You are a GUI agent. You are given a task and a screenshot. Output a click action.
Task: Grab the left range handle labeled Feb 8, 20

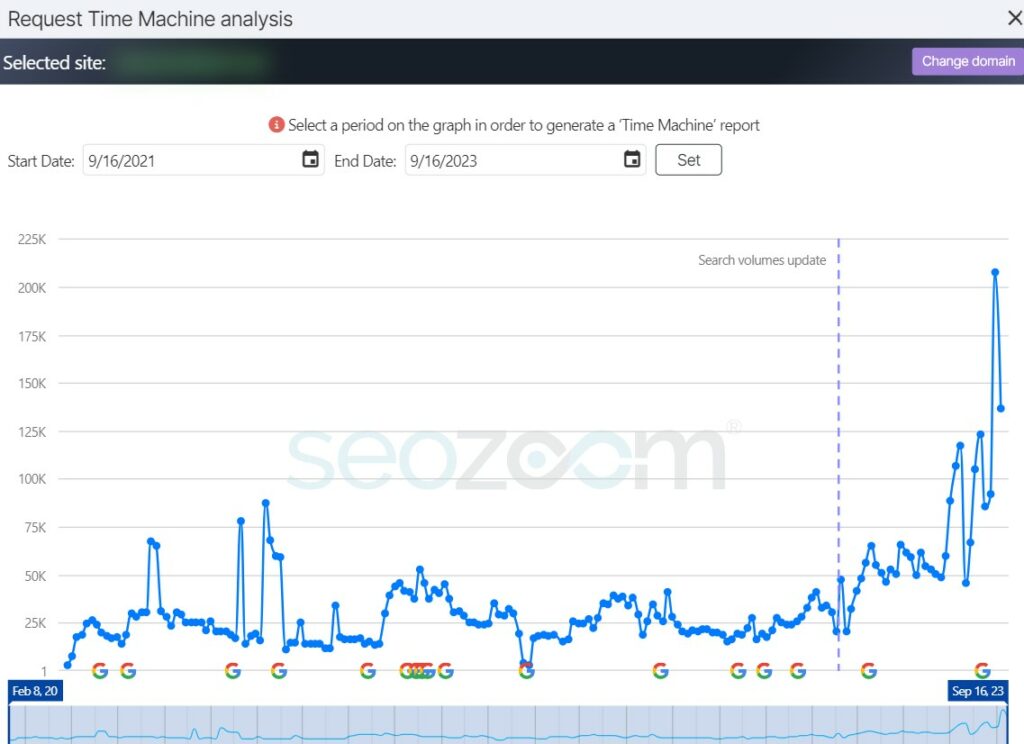tap(36, 691)
